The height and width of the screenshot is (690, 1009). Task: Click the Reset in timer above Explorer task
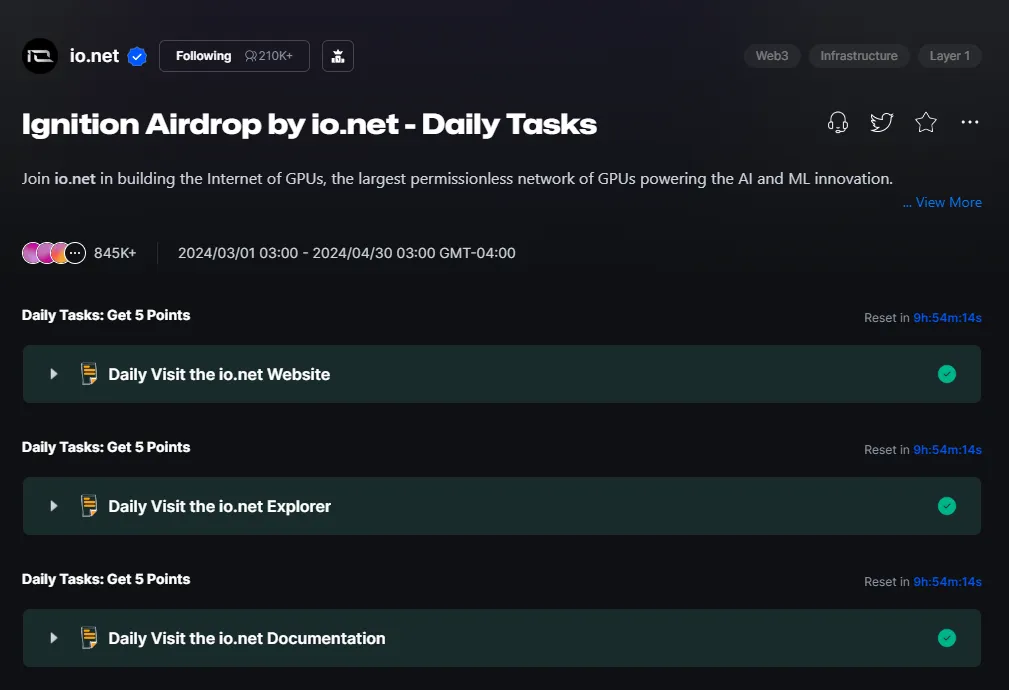(x=923, y=449)
